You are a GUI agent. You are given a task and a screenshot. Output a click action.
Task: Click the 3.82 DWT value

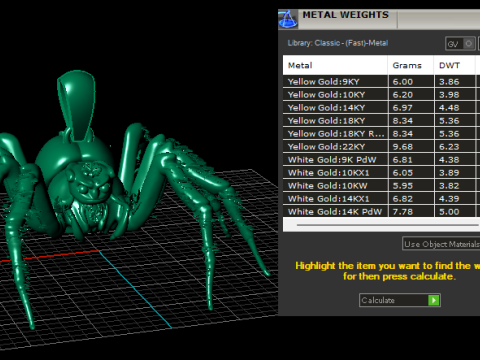[x=449, y=186]
